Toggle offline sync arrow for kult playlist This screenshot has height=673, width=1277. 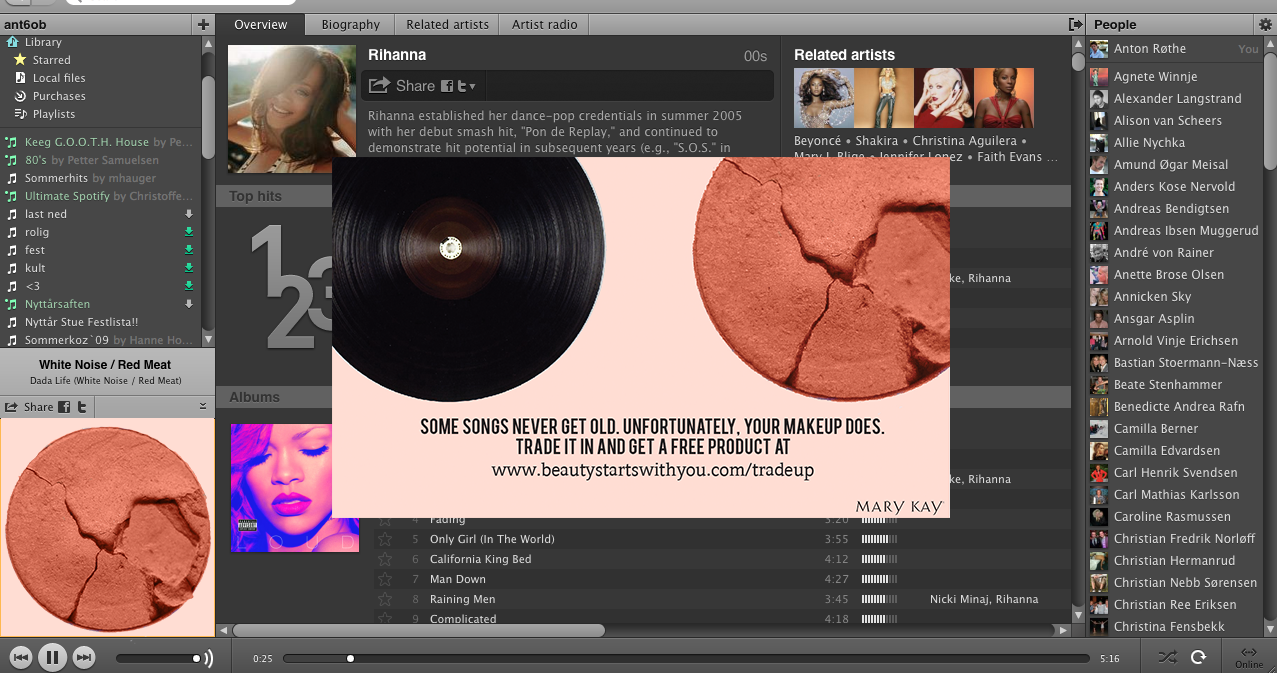click(x=189, y=268)
